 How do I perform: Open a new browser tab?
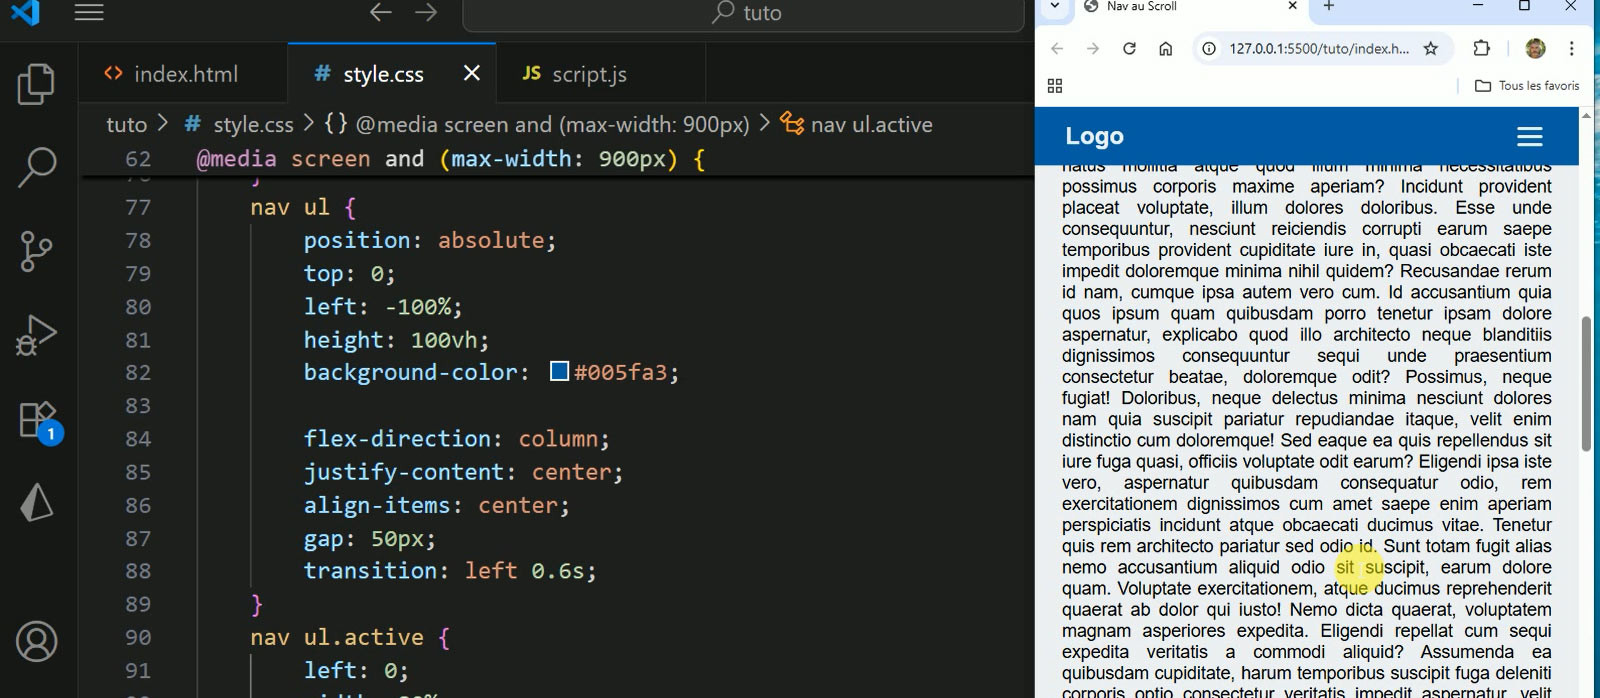[x=1329, y=6]
